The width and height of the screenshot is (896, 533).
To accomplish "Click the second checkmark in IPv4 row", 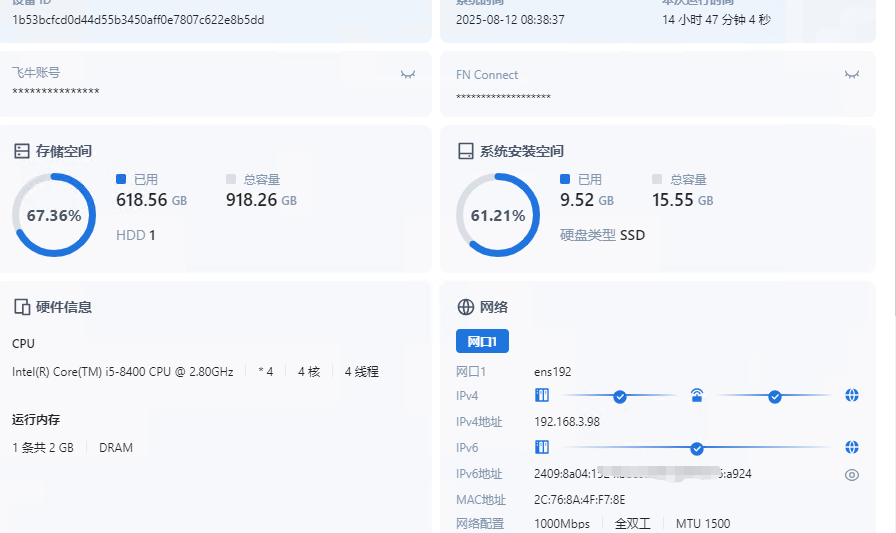I will (774, 396).
